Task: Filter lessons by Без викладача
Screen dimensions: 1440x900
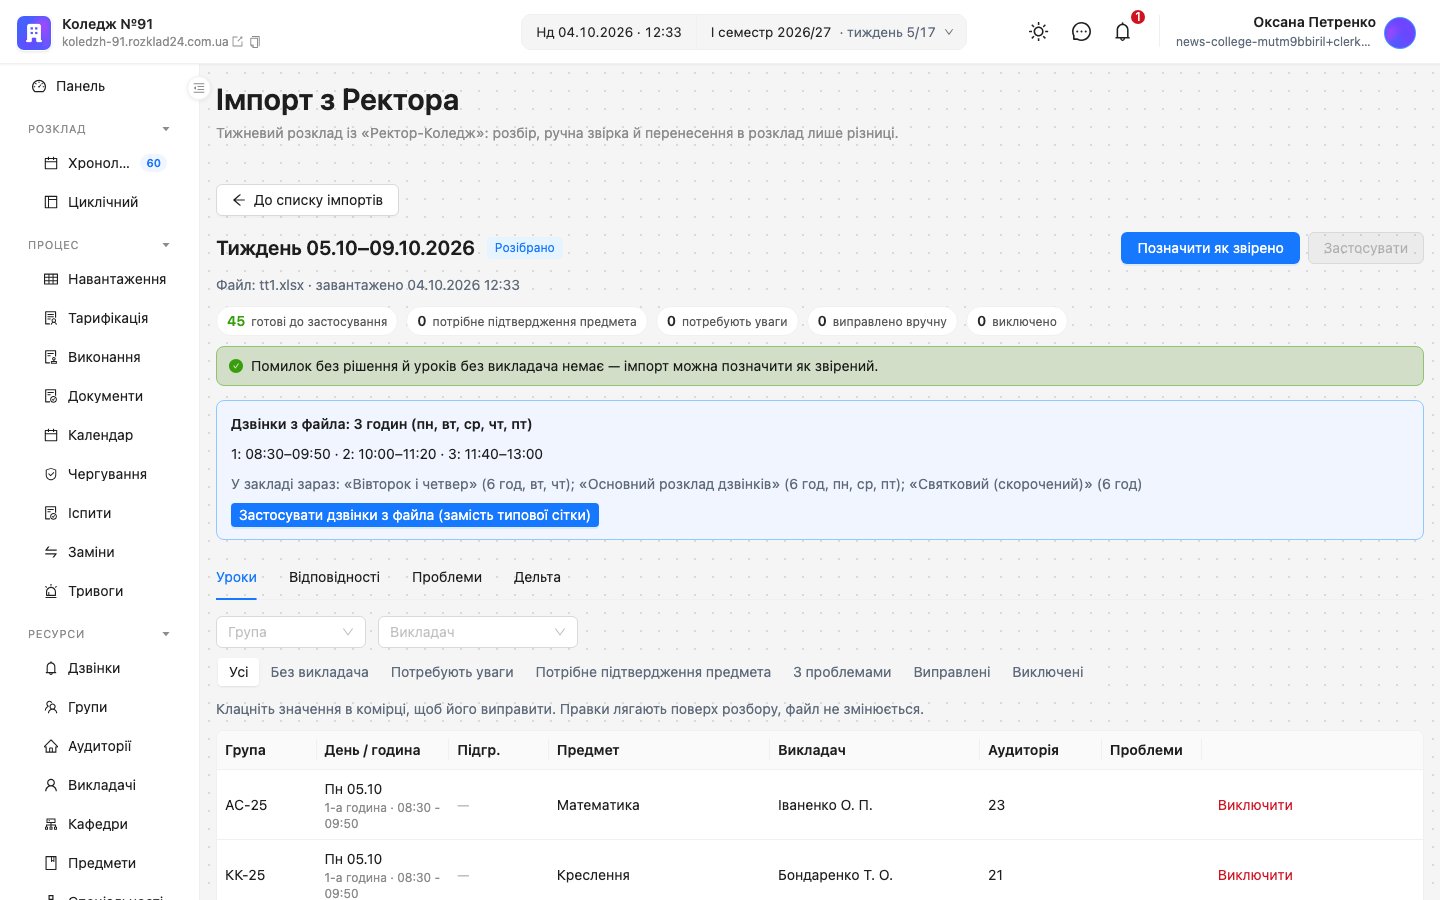Action: (x=319, y=672)
